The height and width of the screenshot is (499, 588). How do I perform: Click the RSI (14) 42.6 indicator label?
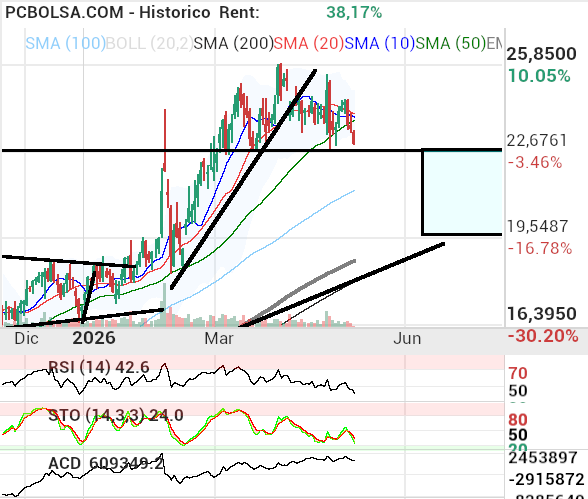point(99,367)
